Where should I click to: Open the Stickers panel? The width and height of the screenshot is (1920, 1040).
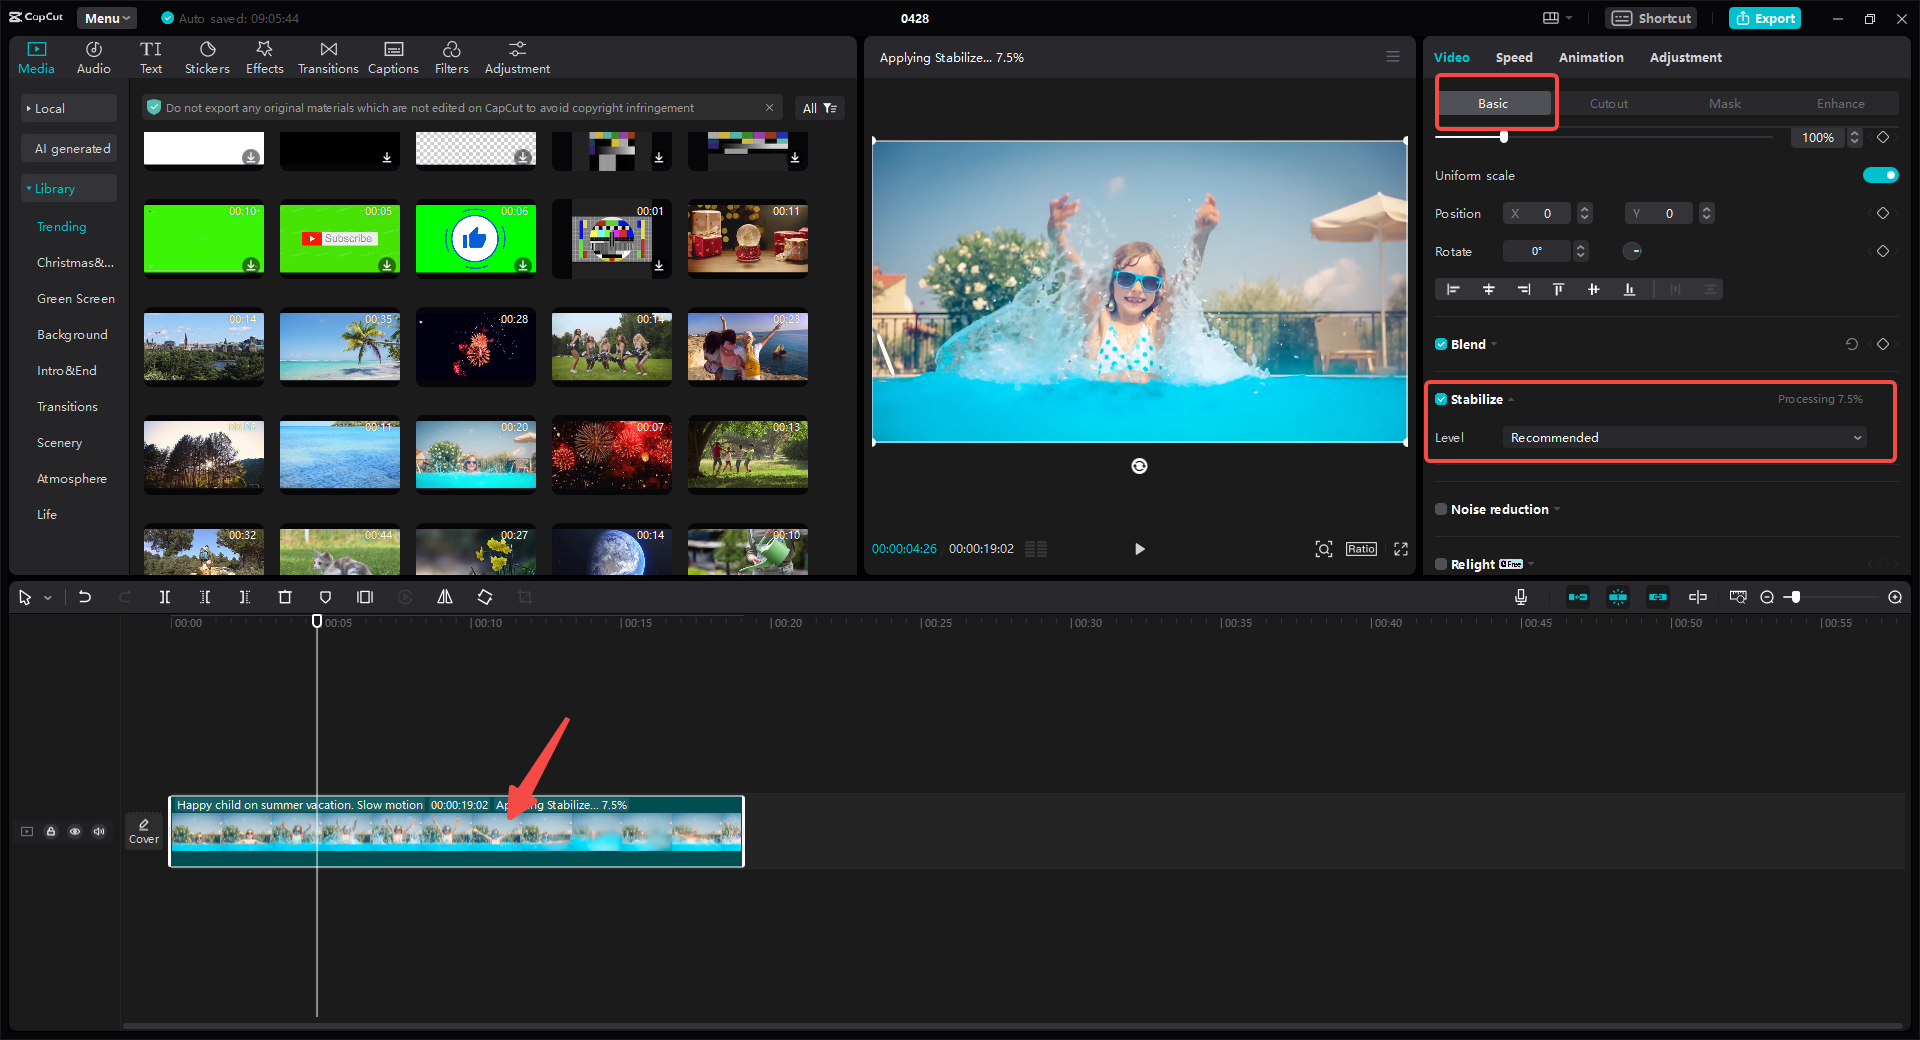207,56
